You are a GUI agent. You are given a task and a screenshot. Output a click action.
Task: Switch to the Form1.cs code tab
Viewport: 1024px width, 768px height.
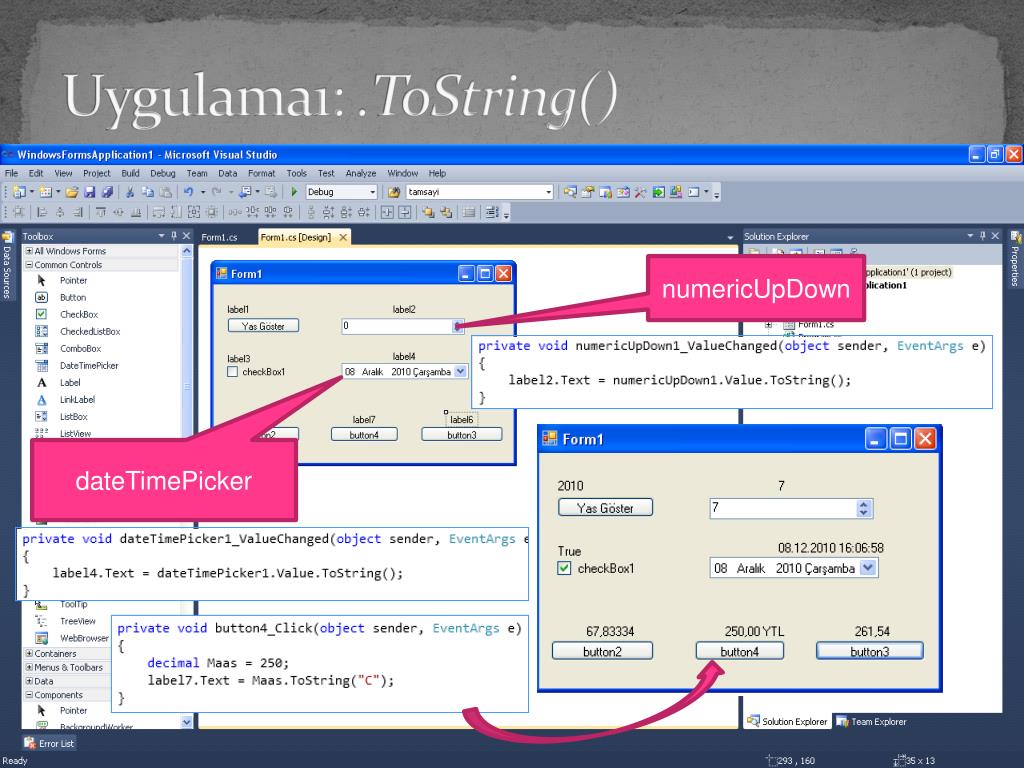click(219, 237)
